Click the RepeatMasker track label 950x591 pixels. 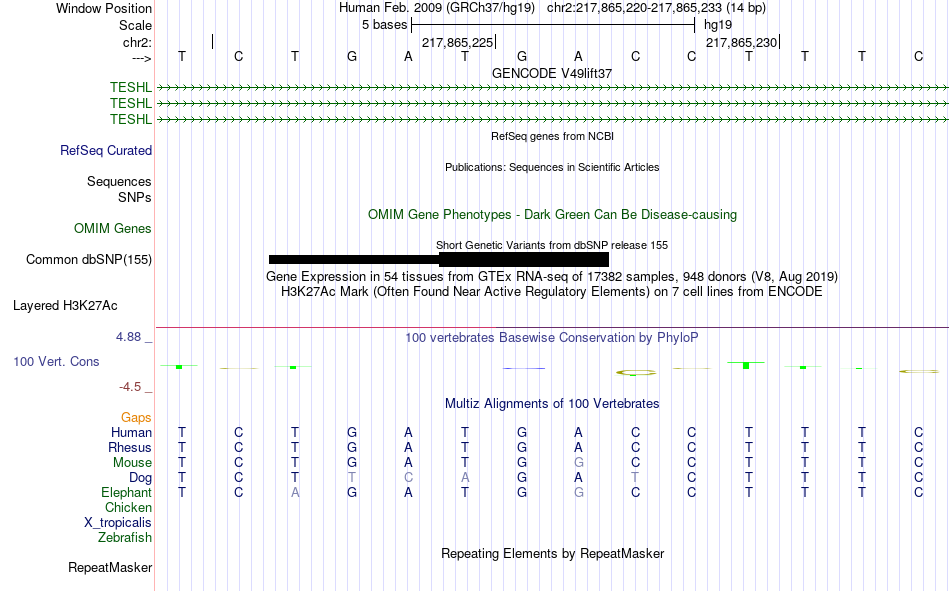coord(110,568)
